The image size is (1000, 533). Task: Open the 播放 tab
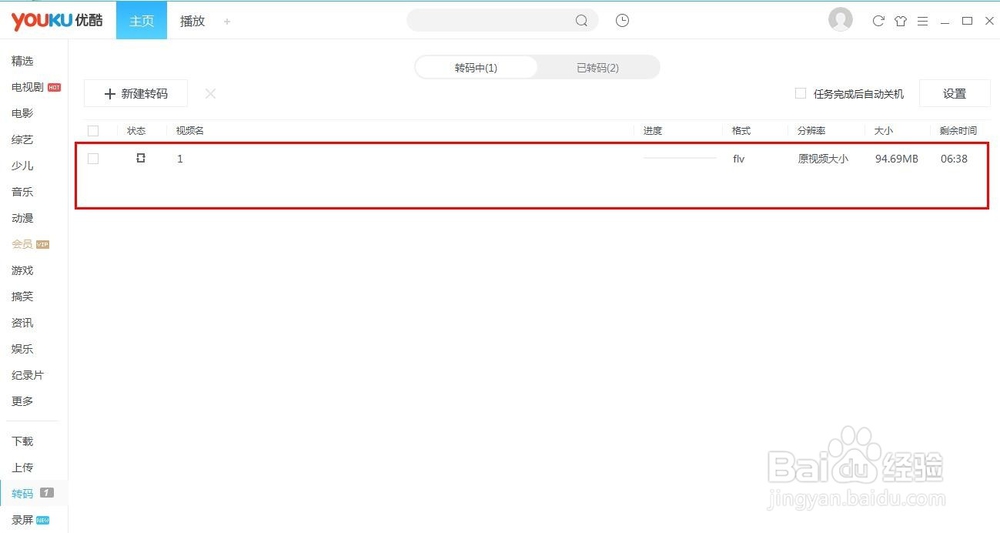tap(192, 21)
